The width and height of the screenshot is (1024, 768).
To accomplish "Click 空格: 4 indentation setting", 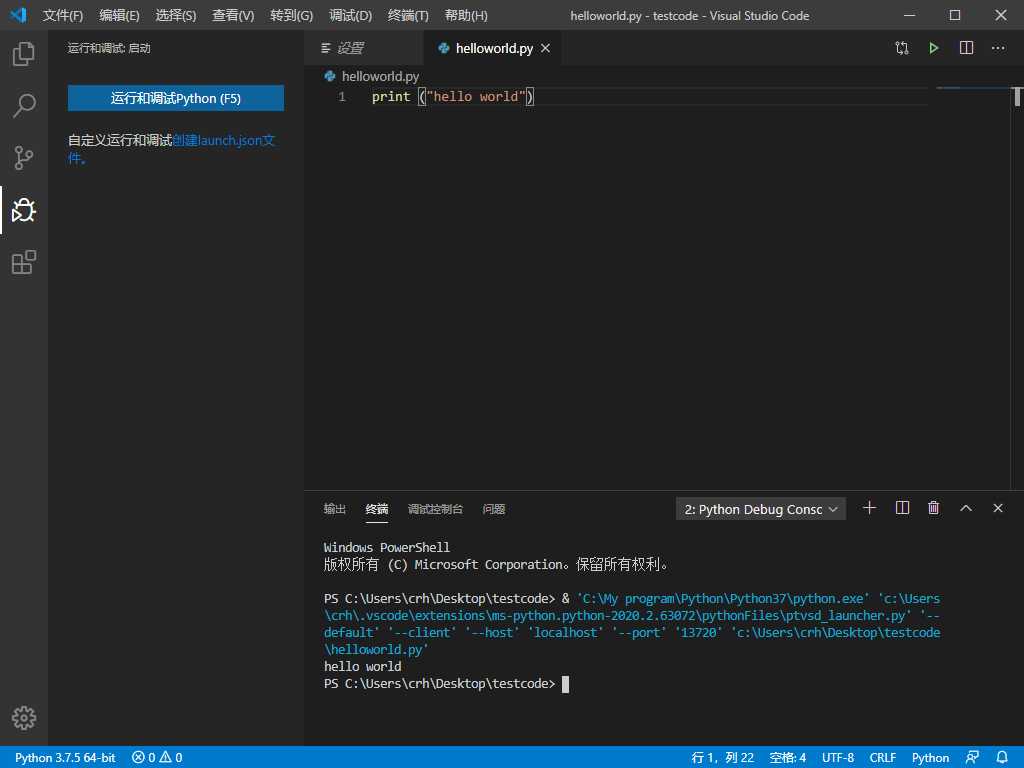I will pyautogui.click(x=788, y=758).
